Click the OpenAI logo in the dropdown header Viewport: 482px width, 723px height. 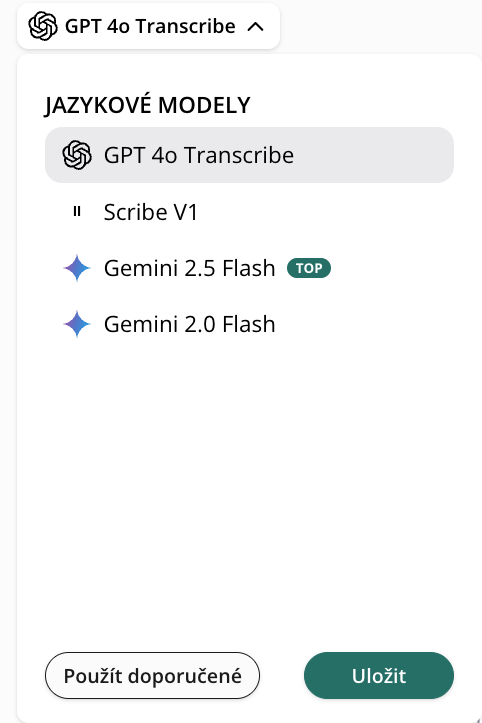tap(43, 26)
